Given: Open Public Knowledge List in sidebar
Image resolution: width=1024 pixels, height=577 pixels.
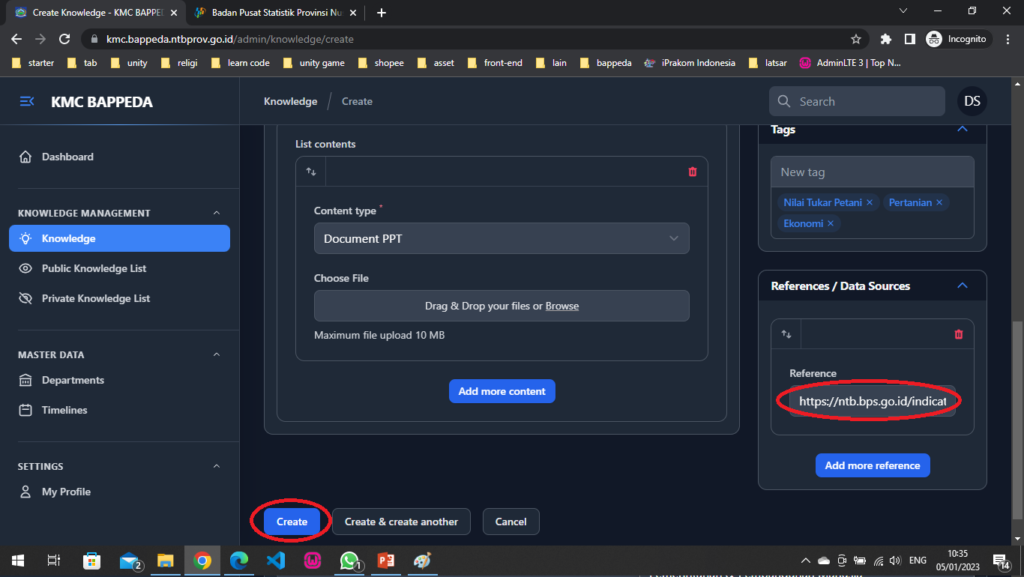Looking at the screenshot, I should 94,269.
